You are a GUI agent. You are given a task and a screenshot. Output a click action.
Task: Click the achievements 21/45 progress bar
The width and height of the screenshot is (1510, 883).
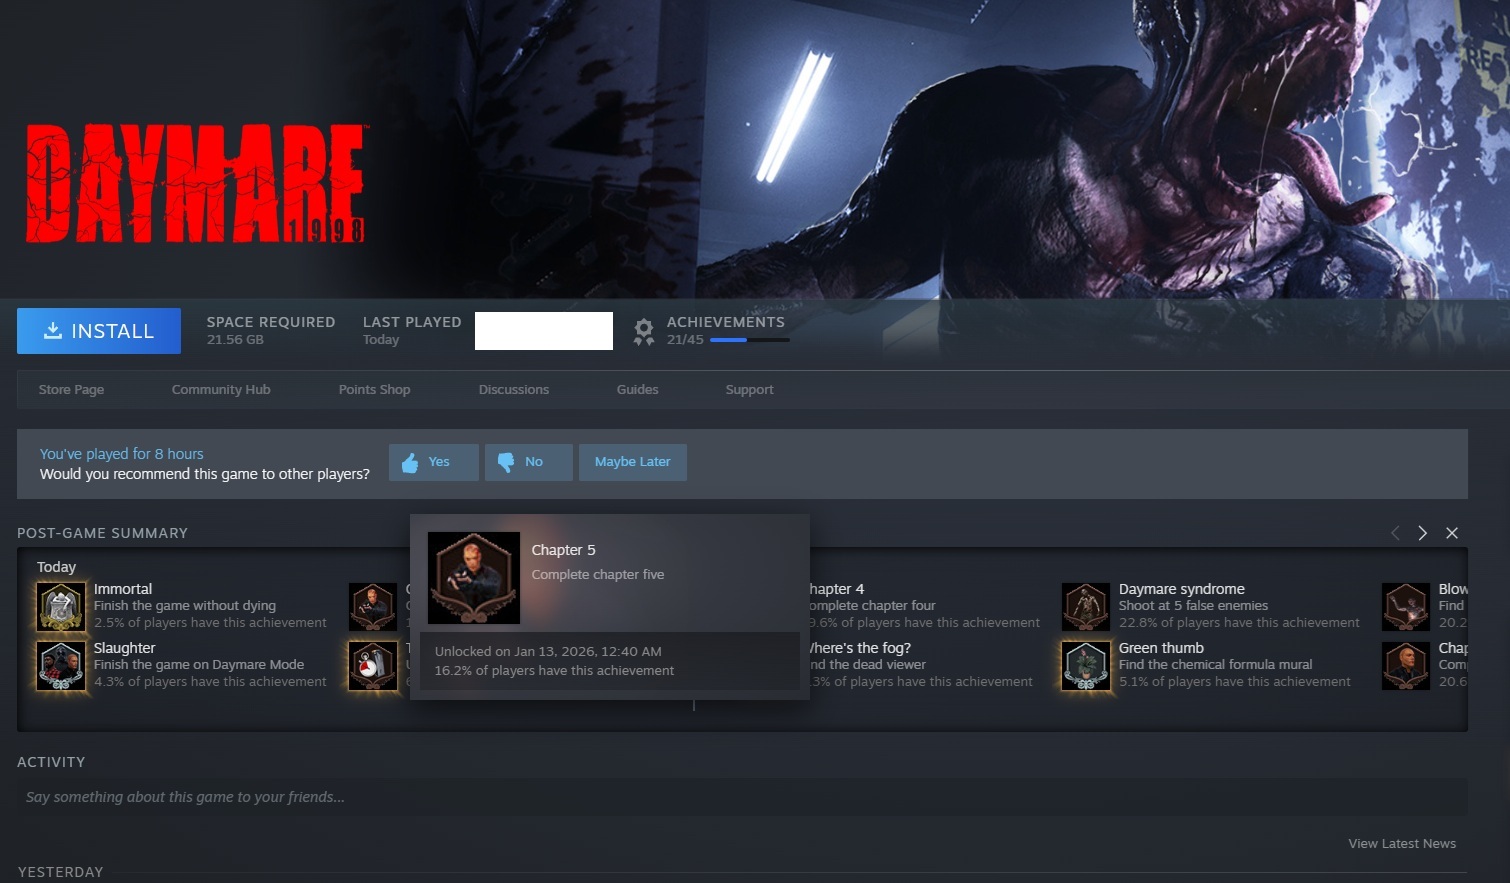click(x=749, y=340)
